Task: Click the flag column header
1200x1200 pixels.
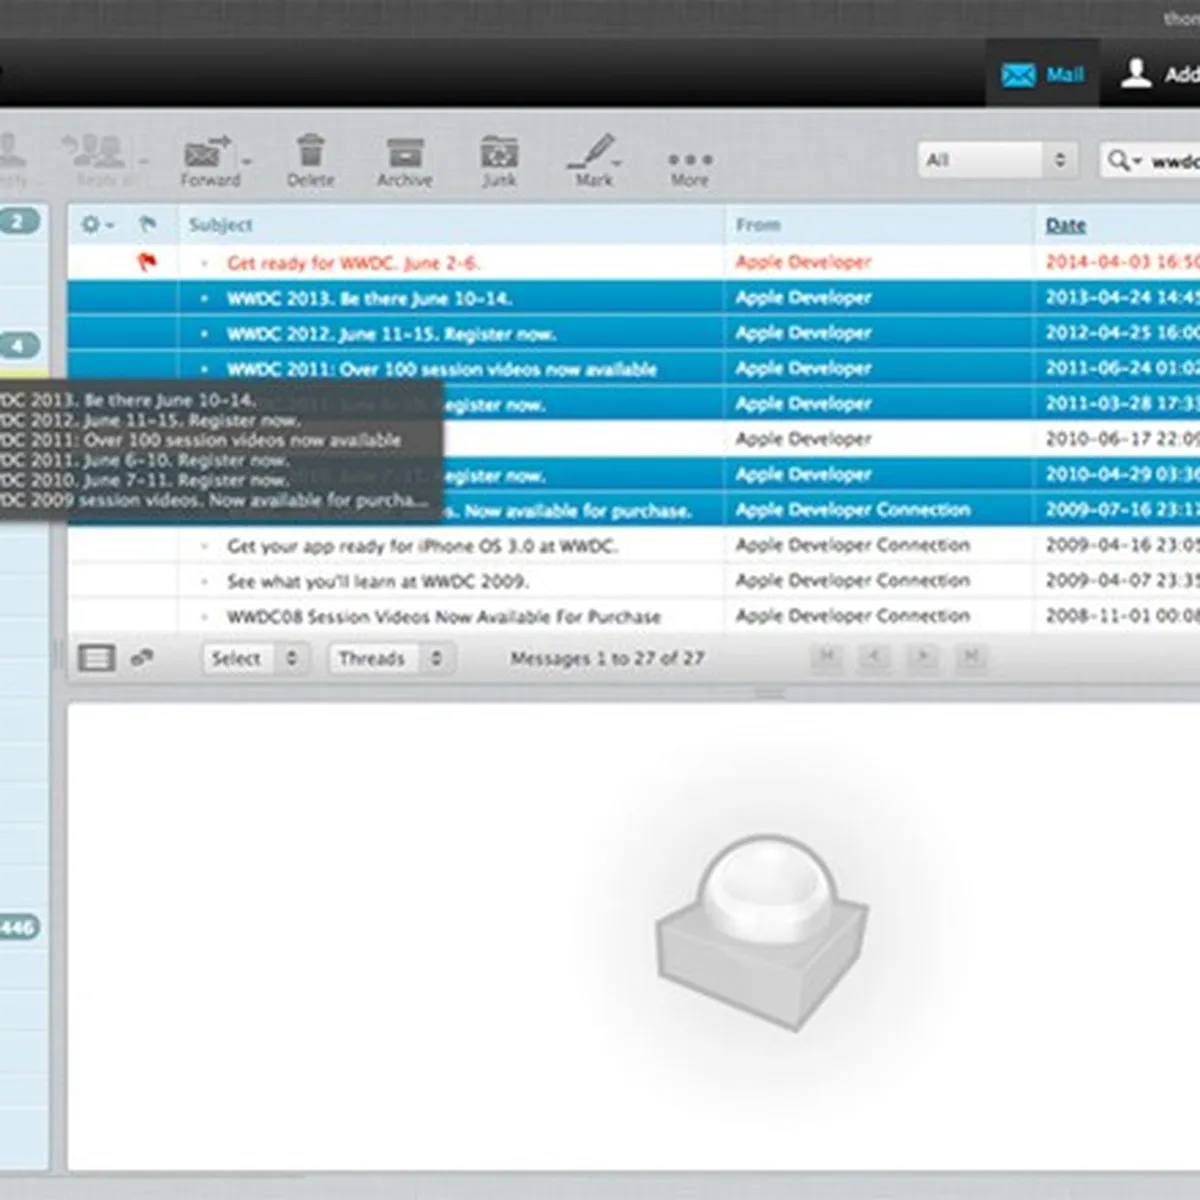Action: 147,225
